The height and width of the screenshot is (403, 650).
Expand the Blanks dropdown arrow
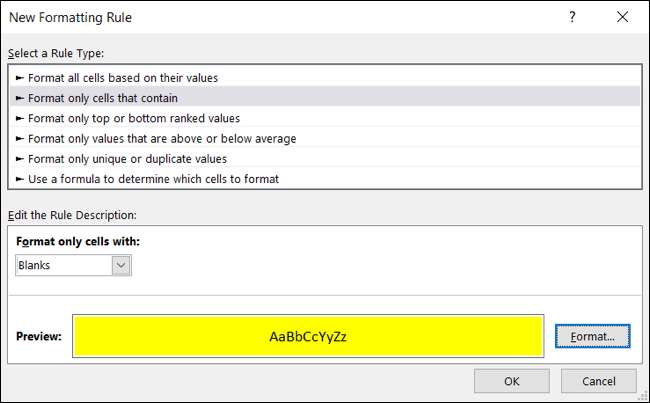click(x=121, y=265)
